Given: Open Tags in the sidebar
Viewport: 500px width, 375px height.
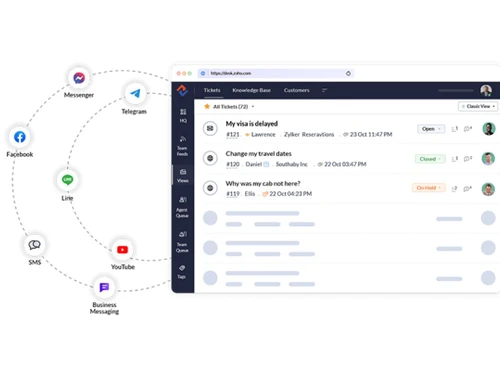Looking at the screenshot, I should pyautogui.click(x=182, y=272).
